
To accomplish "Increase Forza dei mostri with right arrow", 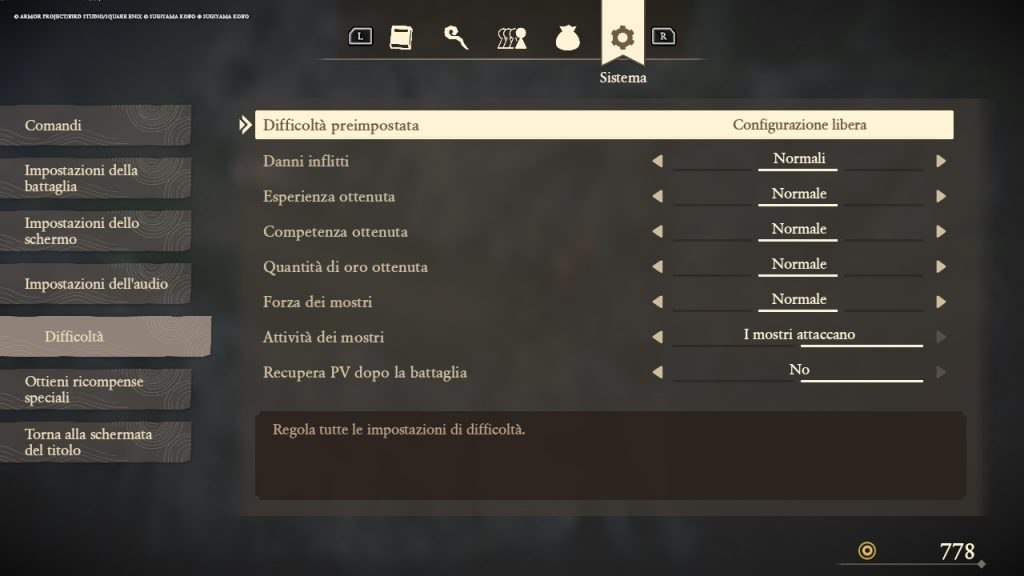I will pyautogui.click(x=941, y=302).
